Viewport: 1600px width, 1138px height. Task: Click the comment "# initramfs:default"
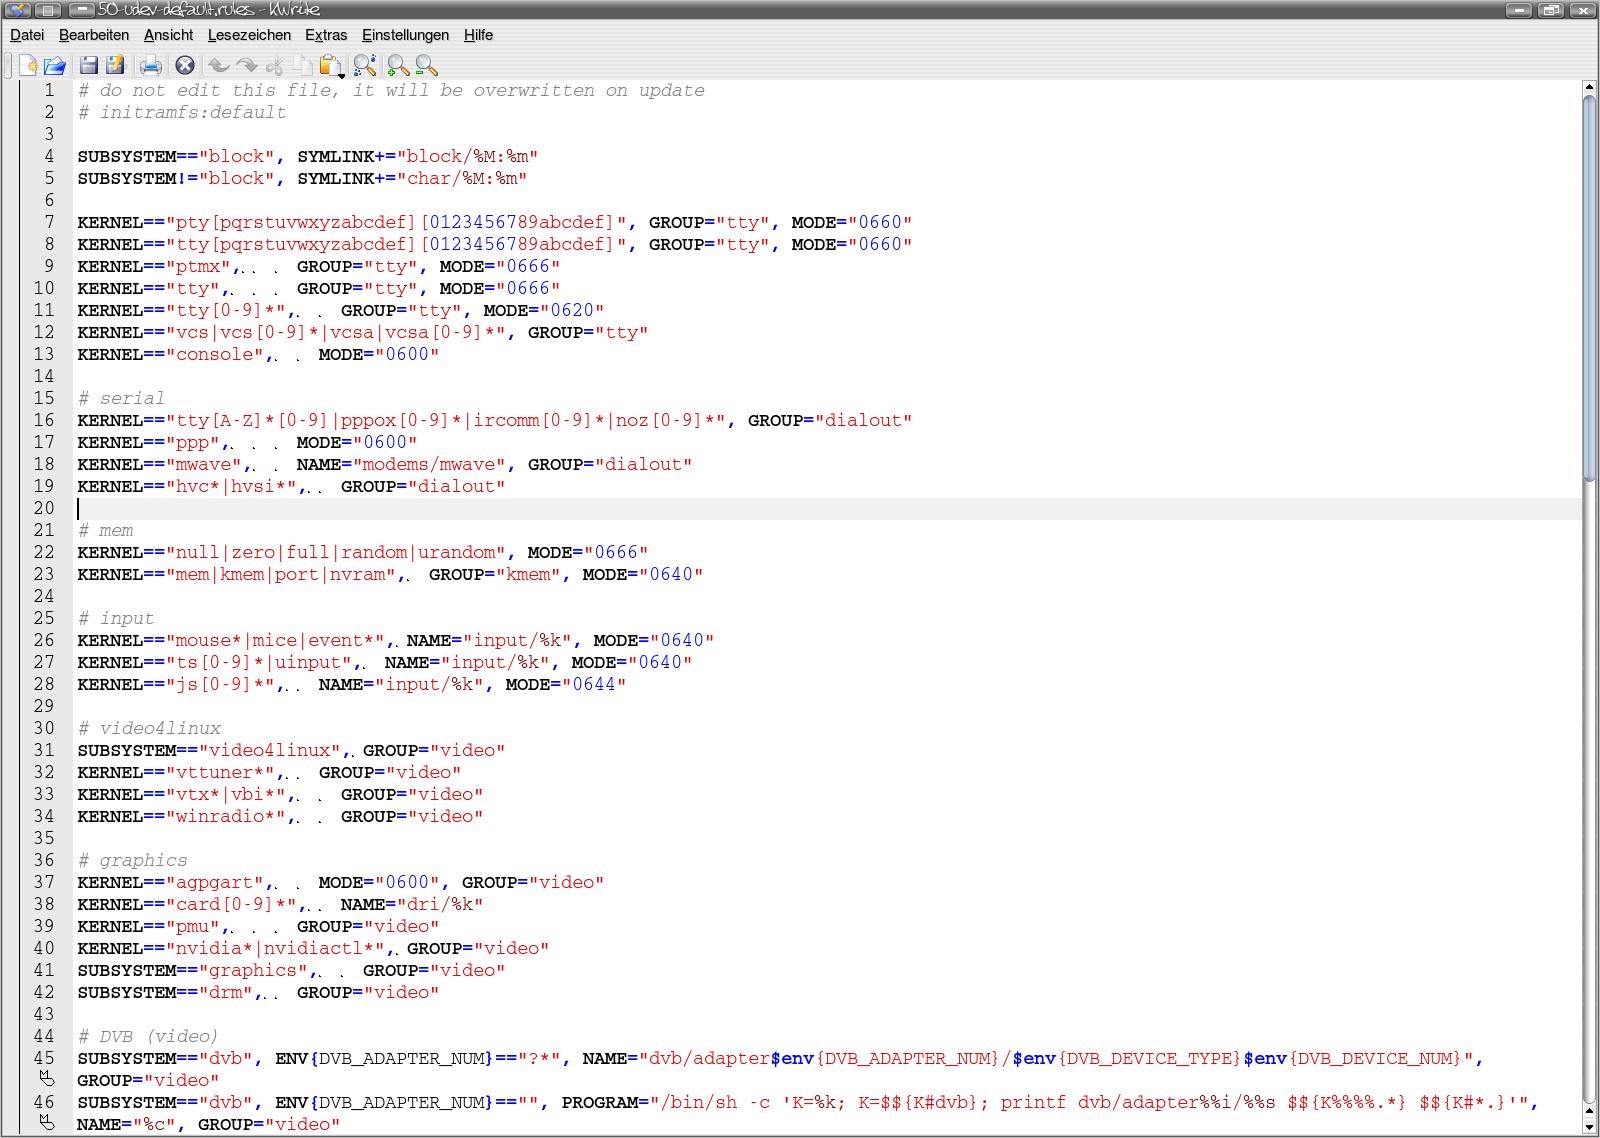pyautogui.click(x=182, y=112)
